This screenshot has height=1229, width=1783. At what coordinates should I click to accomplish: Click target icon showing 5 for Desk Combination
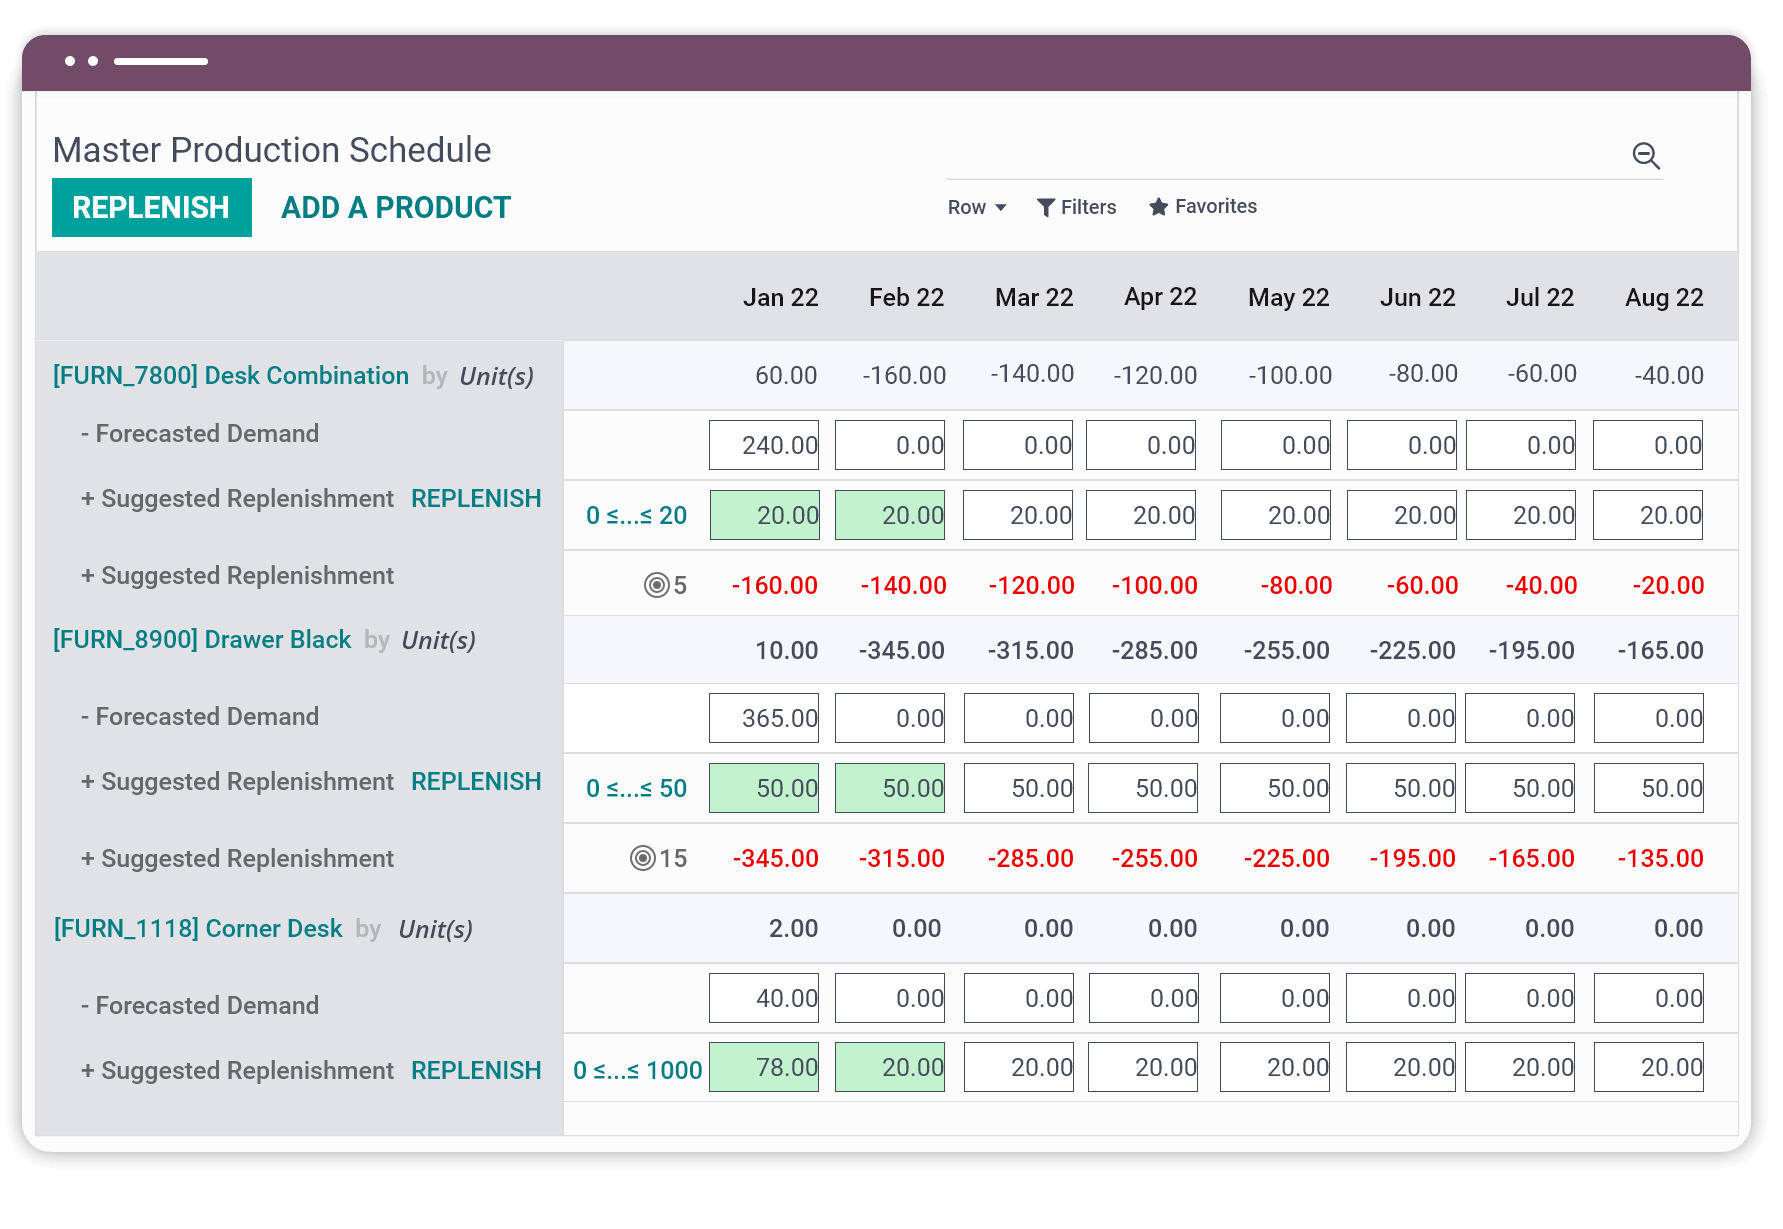(x=656, y=585)
